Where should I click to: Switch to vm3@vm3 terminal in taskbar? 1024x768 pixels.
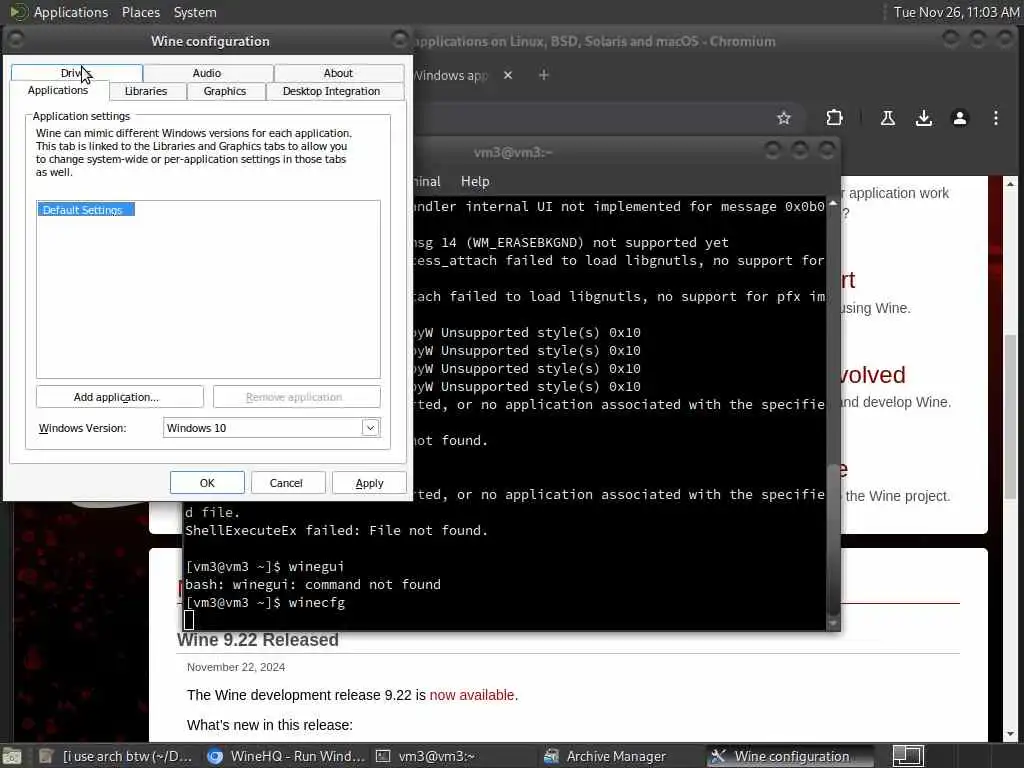tap(455, 757)
